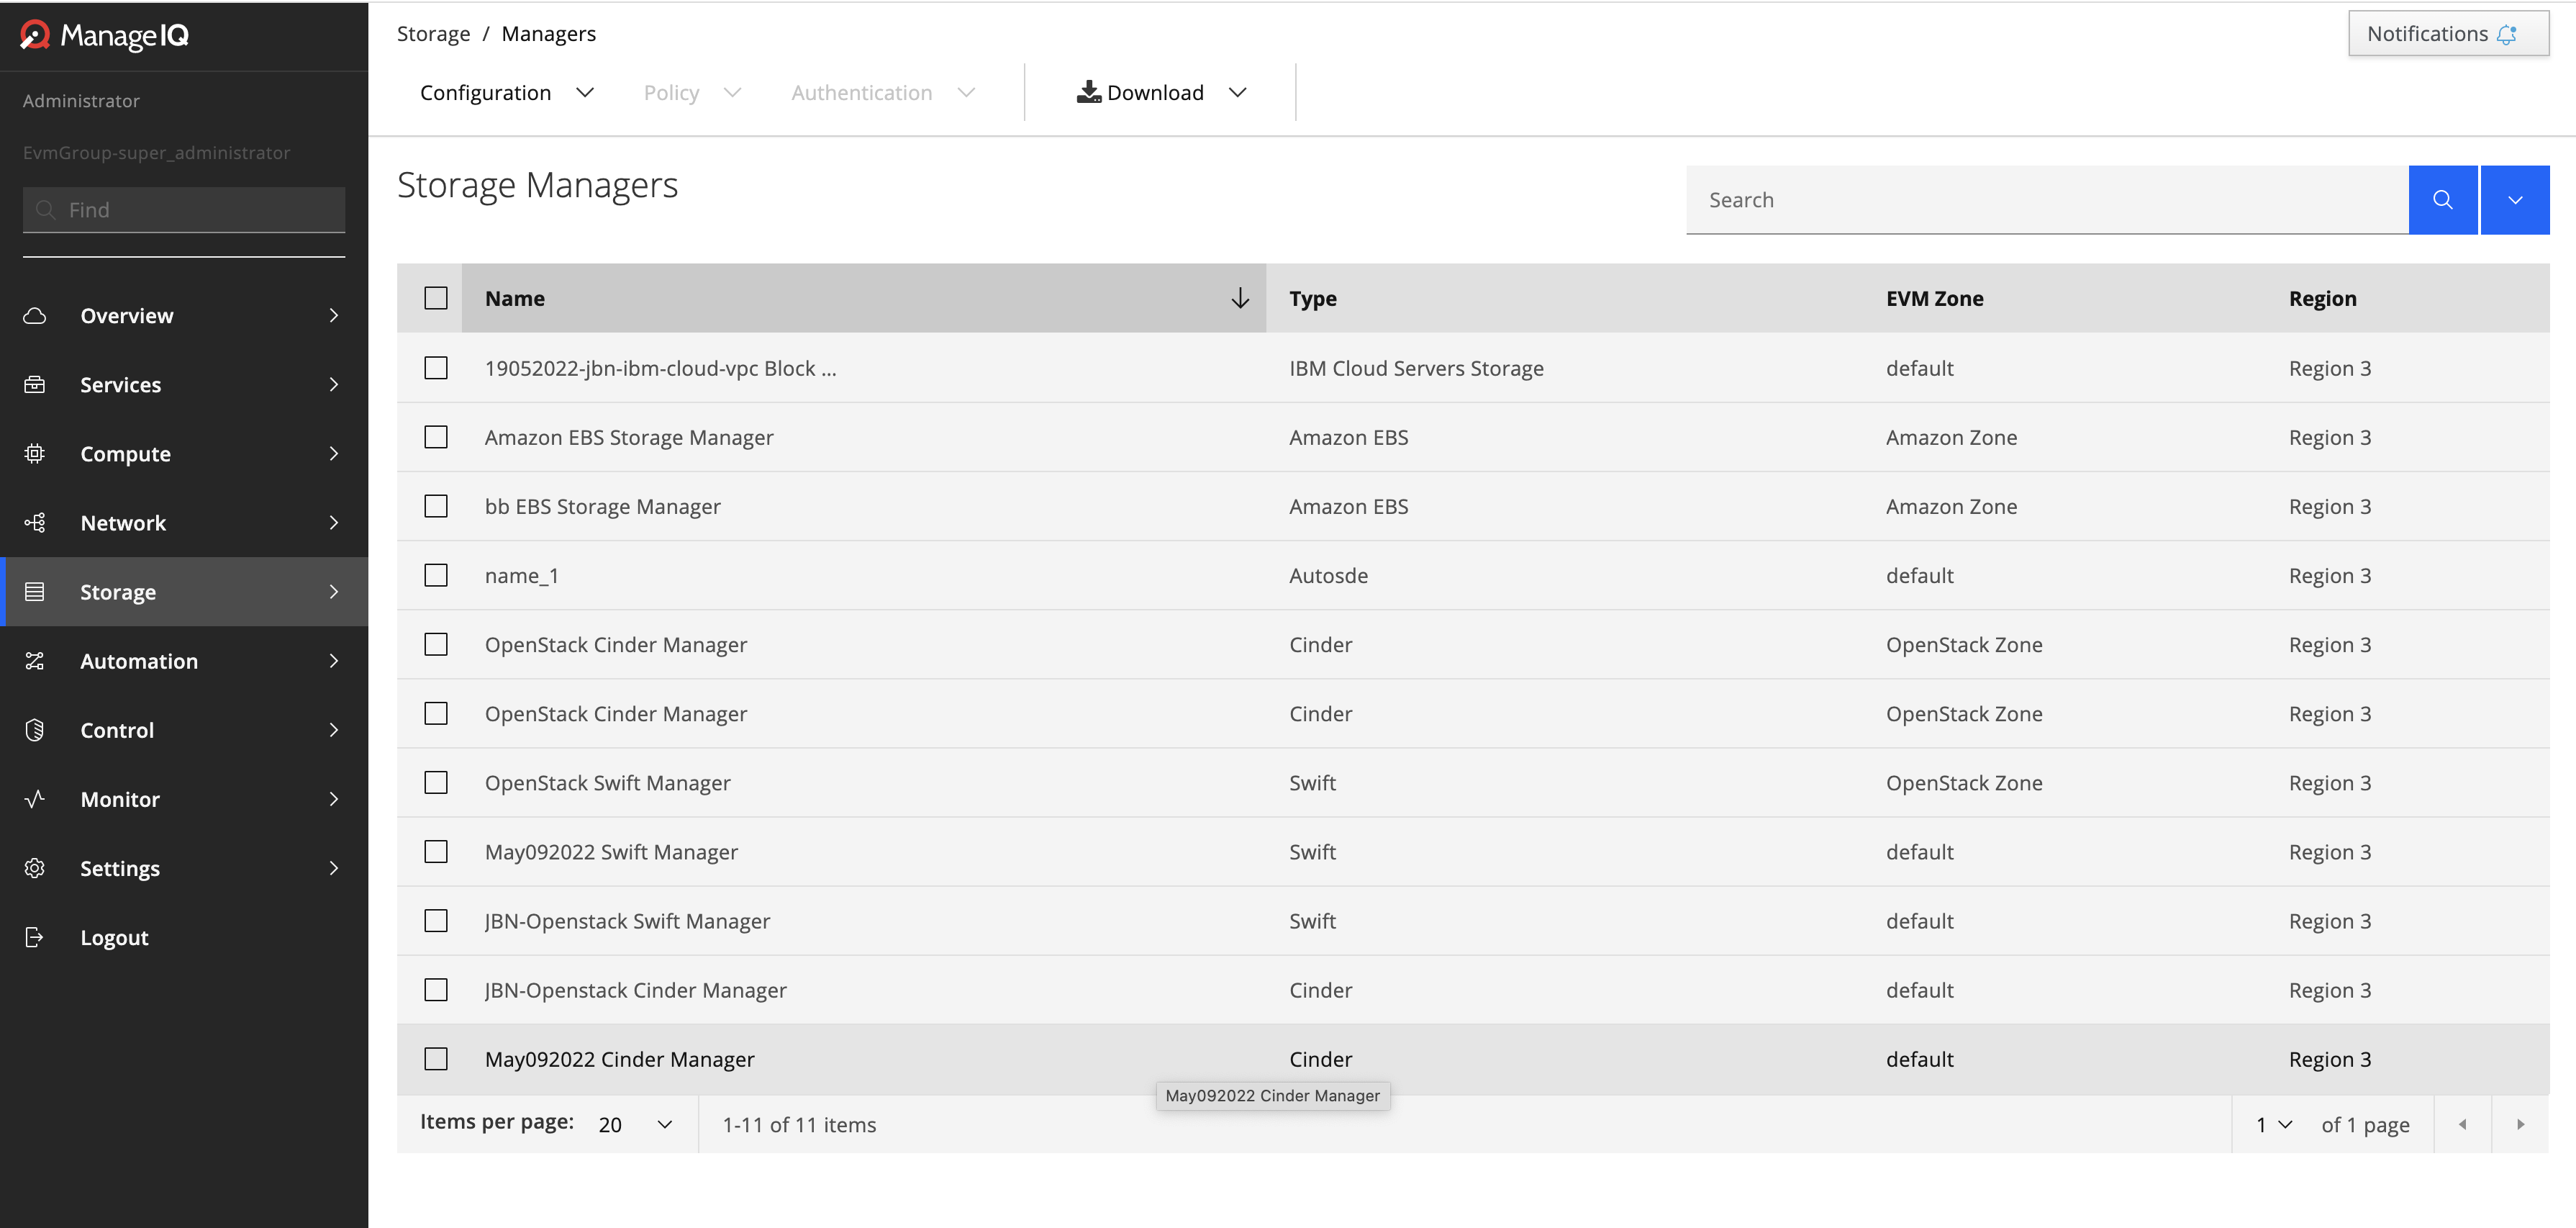The width and height of the screenshot is (2576, 1228).
Task: Select the name_1 row checkbox
Action: (x=436, y=576)
